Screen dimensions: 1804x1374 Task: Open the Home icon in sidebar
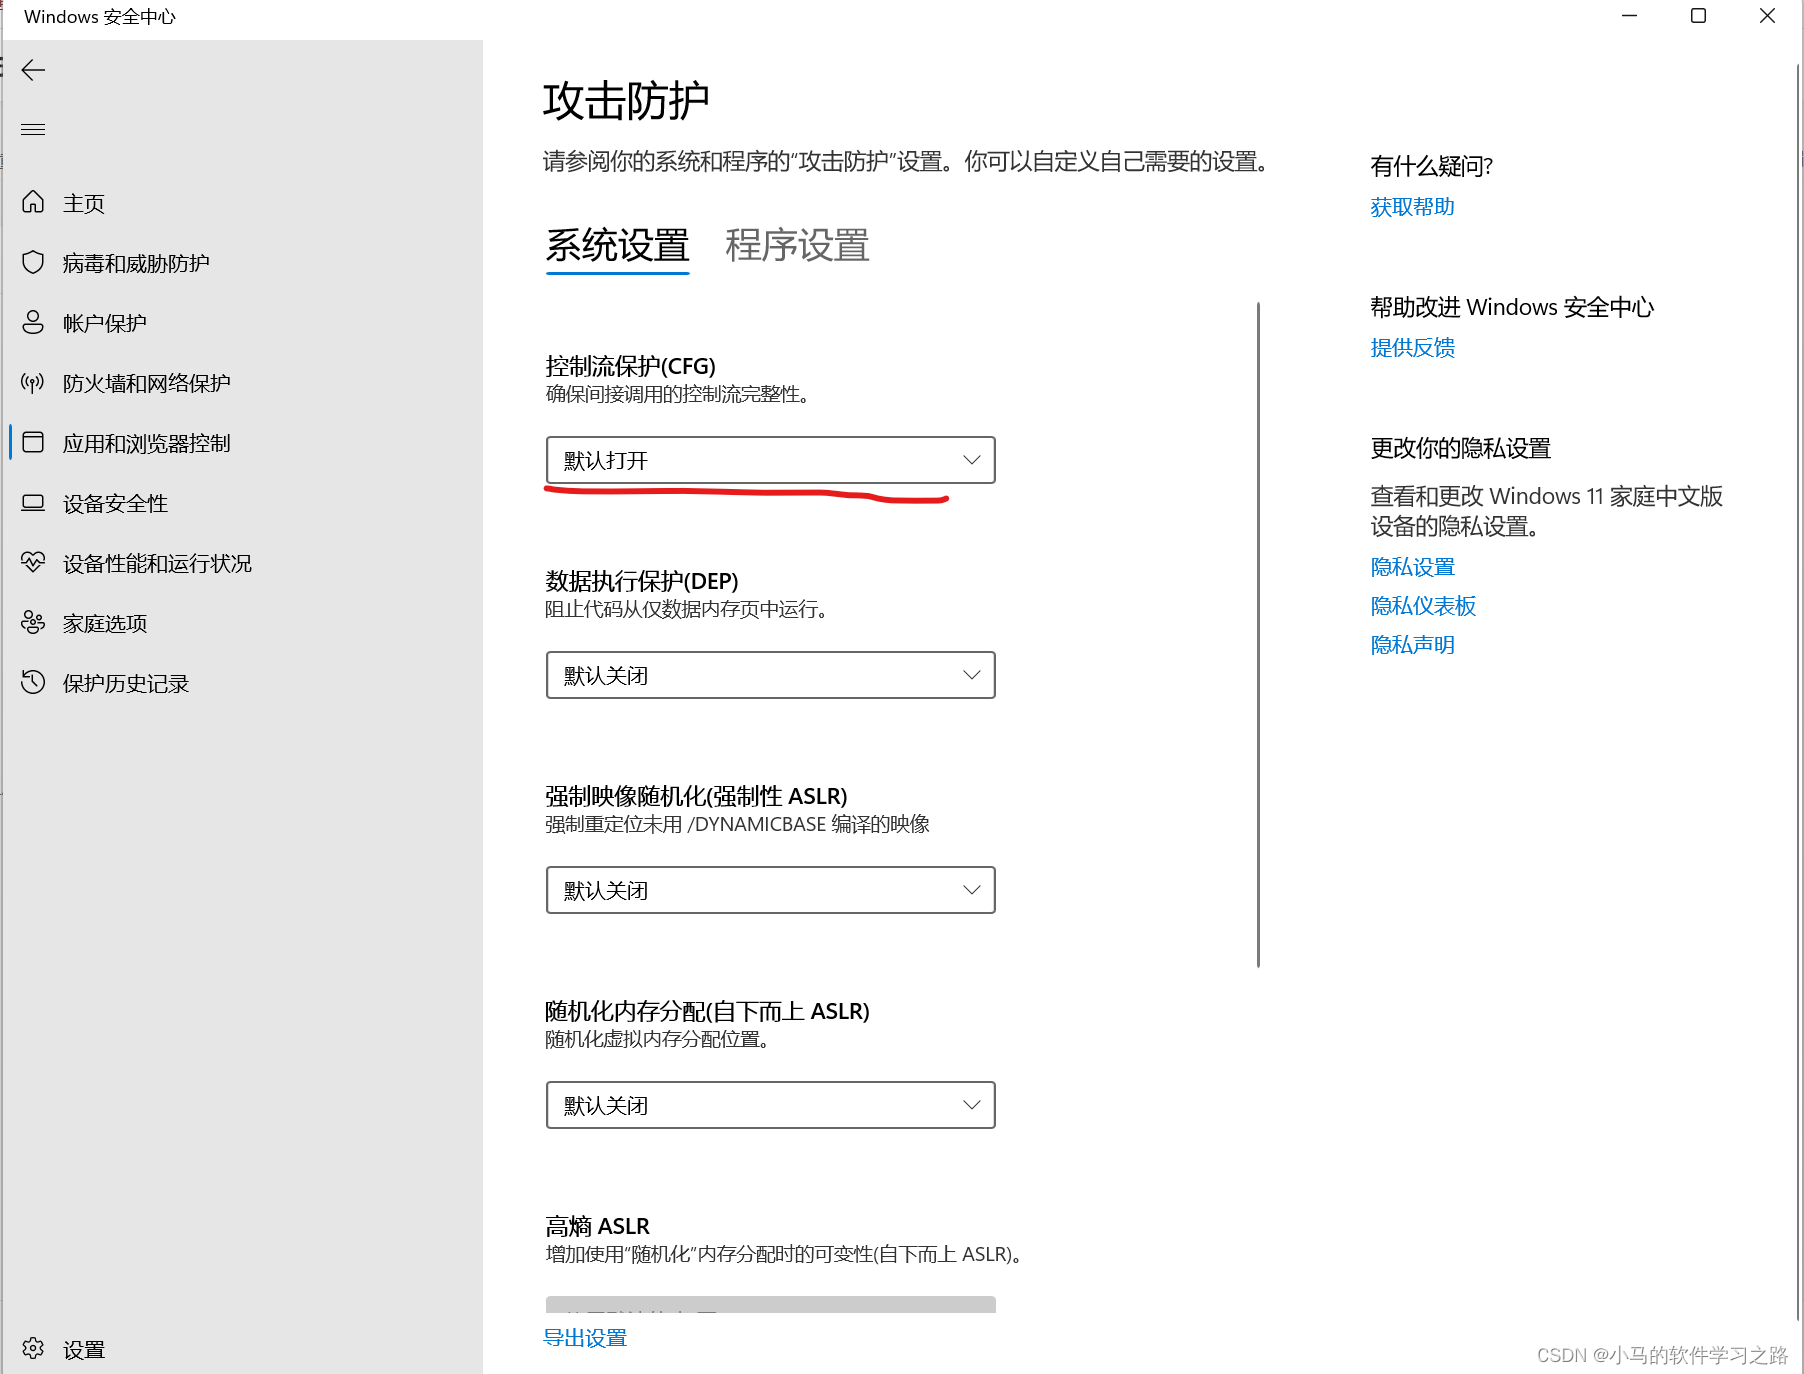[x=33, y=203]
